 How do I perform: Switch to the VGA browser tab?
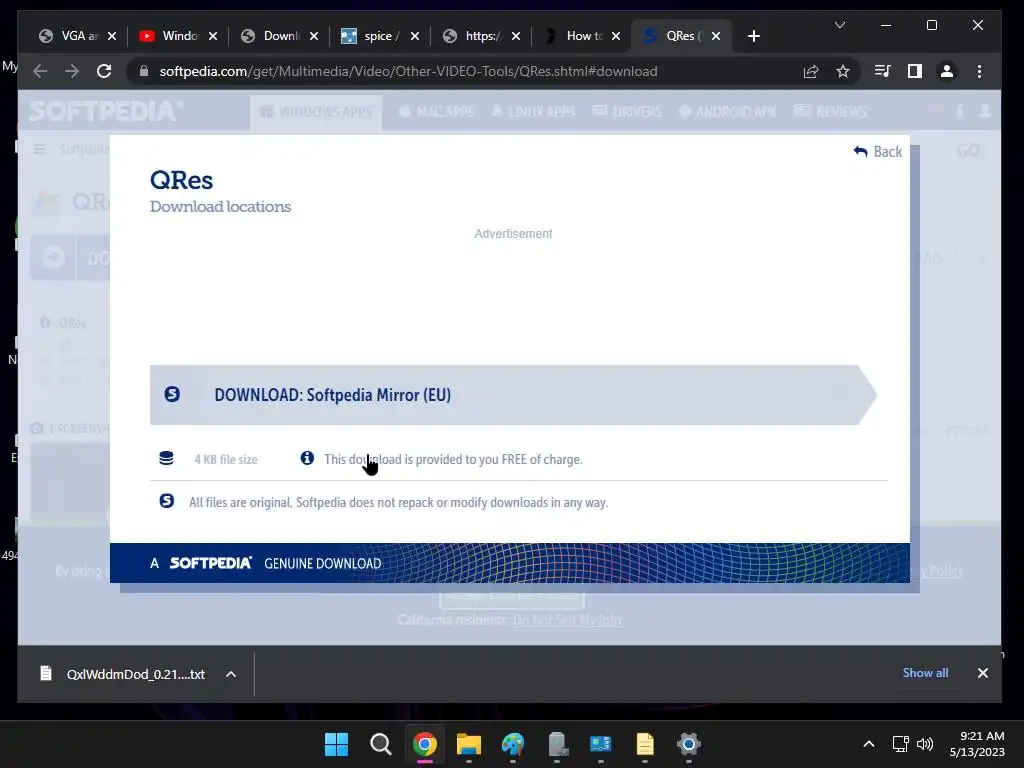click(x=71, y=36)
